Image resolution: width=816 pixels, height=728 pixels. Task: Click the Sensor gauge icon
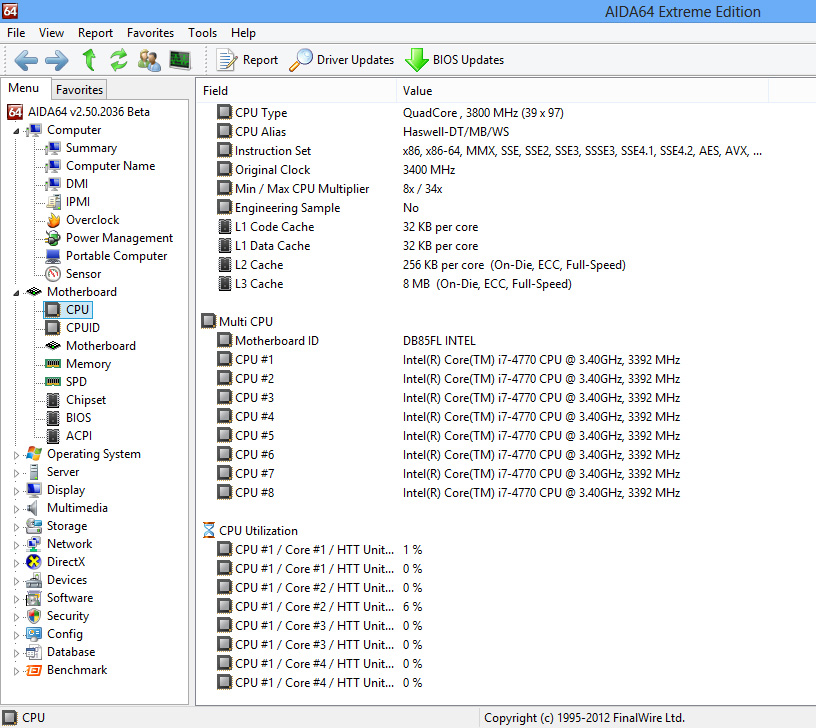click(x=53, y=274)
